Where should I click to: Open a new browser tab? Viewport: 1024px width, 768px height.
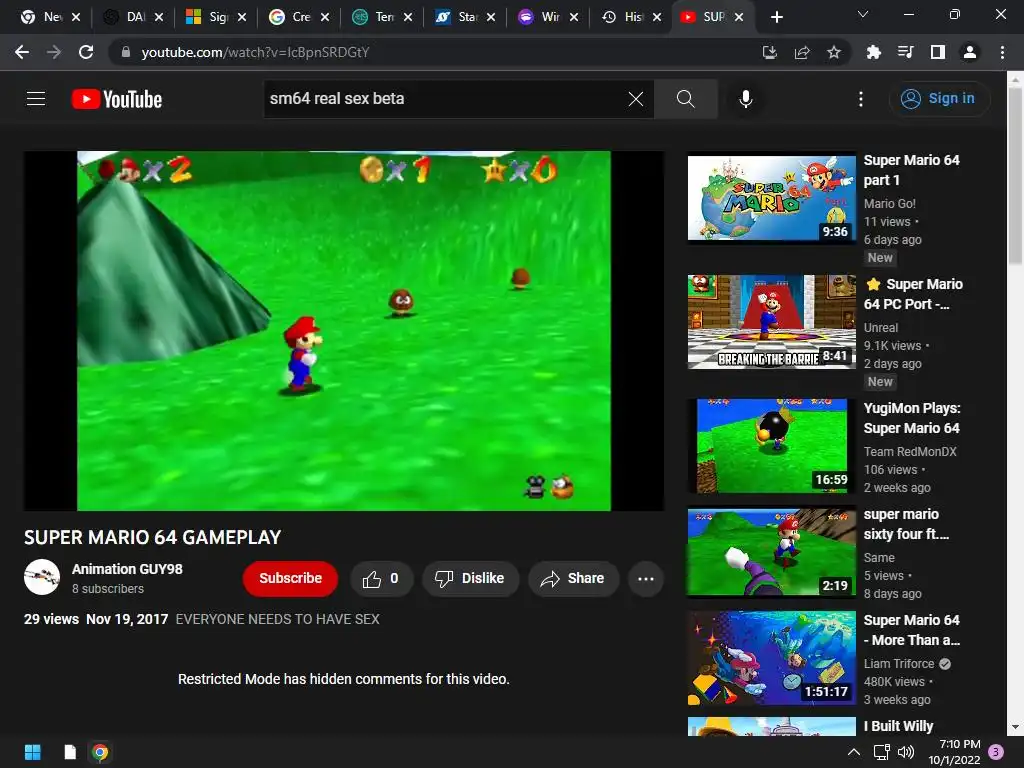pyautogui.click(x=776, y=17)
